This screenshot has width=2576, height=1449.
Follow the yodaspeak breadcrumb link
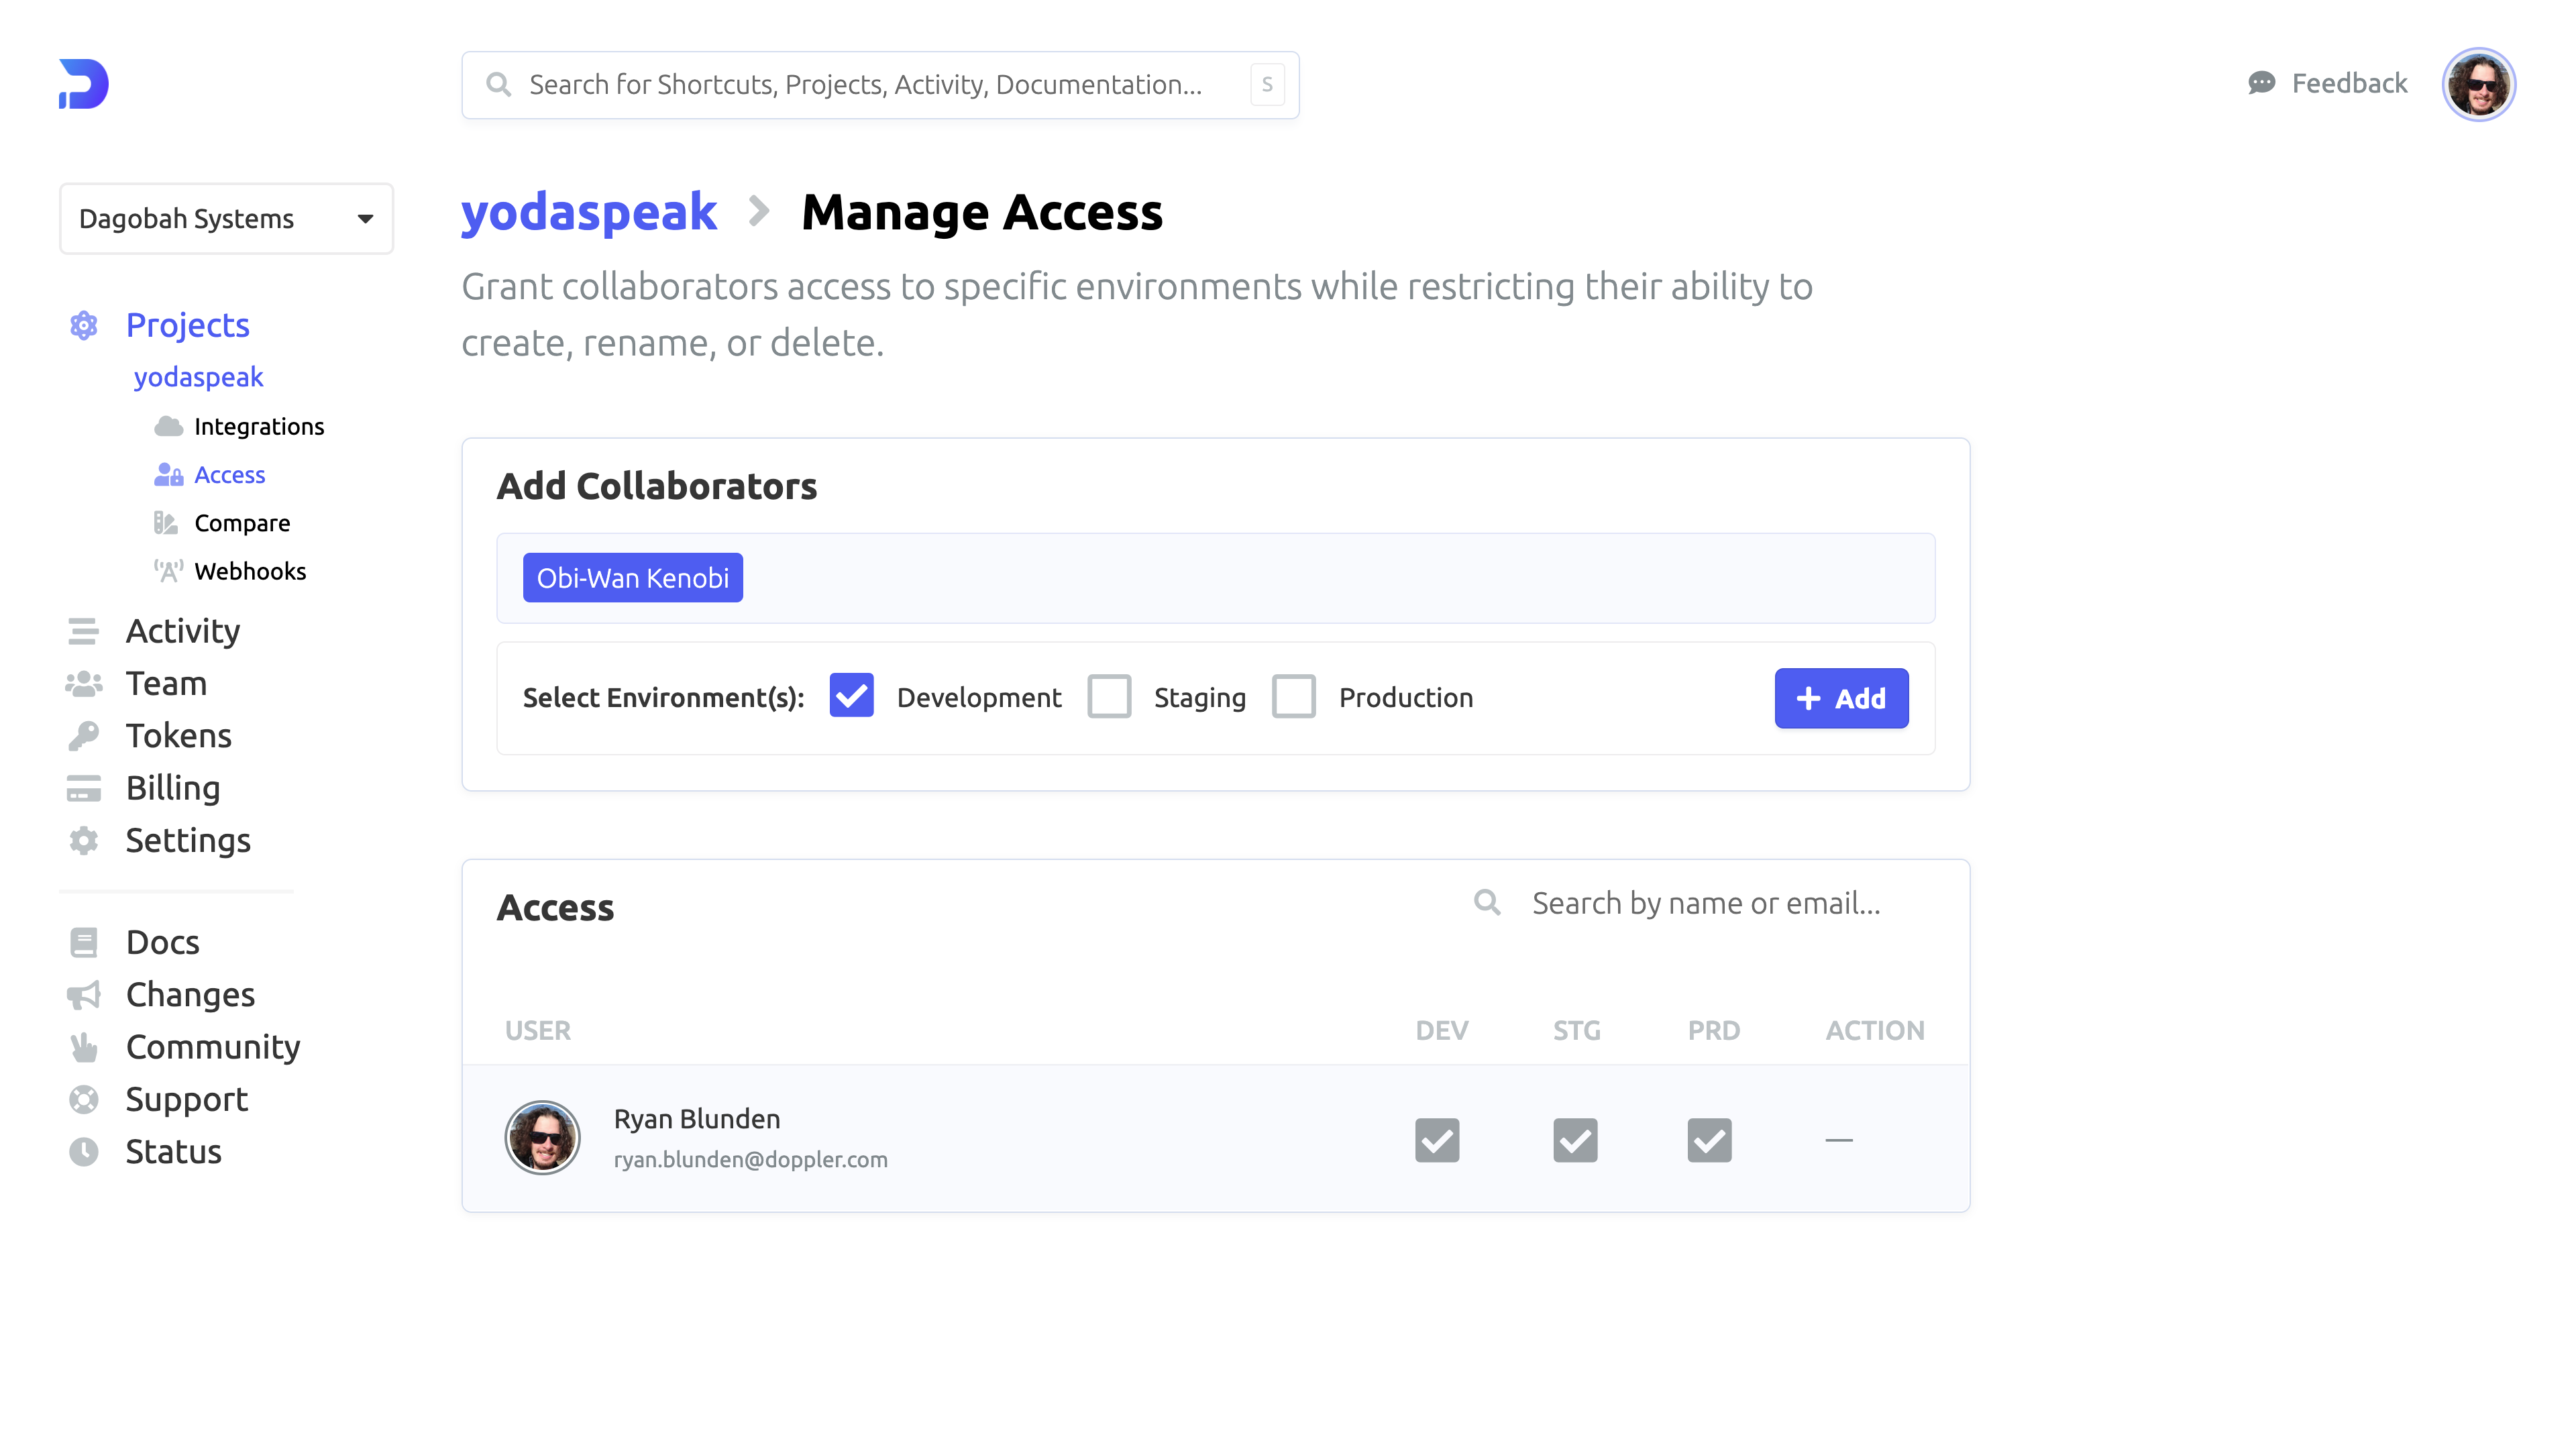point(588,212)
